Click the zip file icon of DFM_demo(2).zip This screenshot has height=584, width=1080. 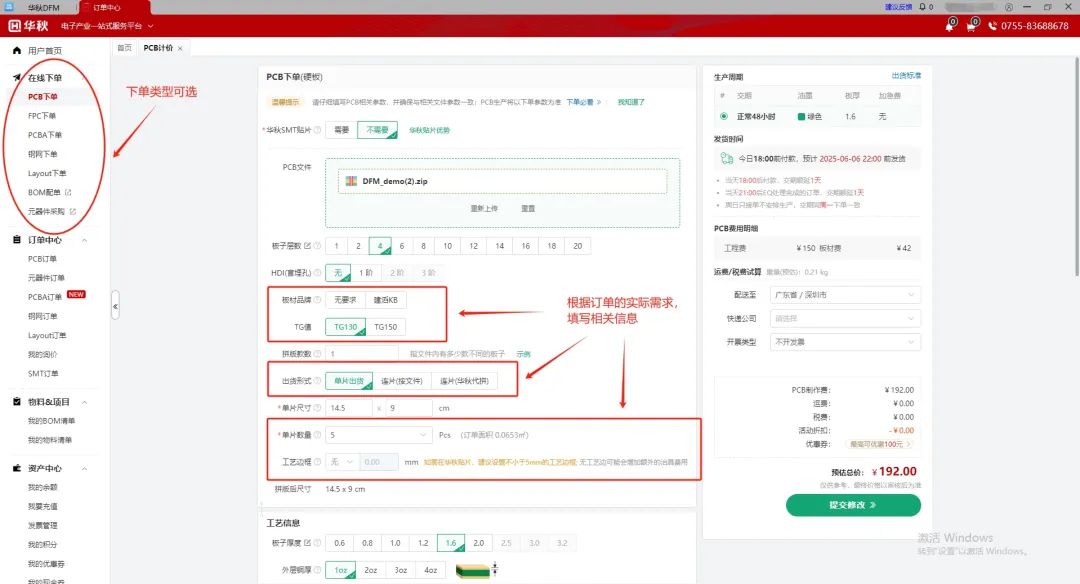pyautogui.click(x=351, y=181)
